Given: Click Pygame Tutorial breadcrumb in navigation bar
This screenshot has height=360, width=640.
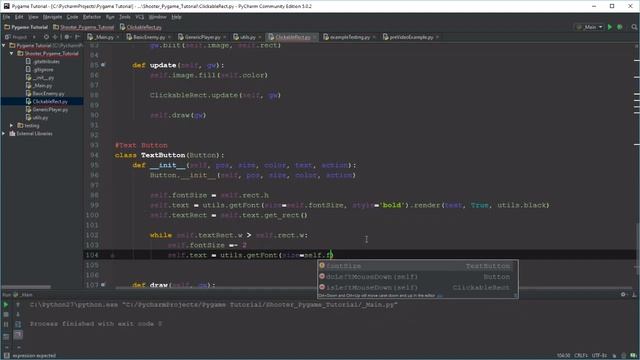Looking at the screenshot, I should tap(26, 27).
